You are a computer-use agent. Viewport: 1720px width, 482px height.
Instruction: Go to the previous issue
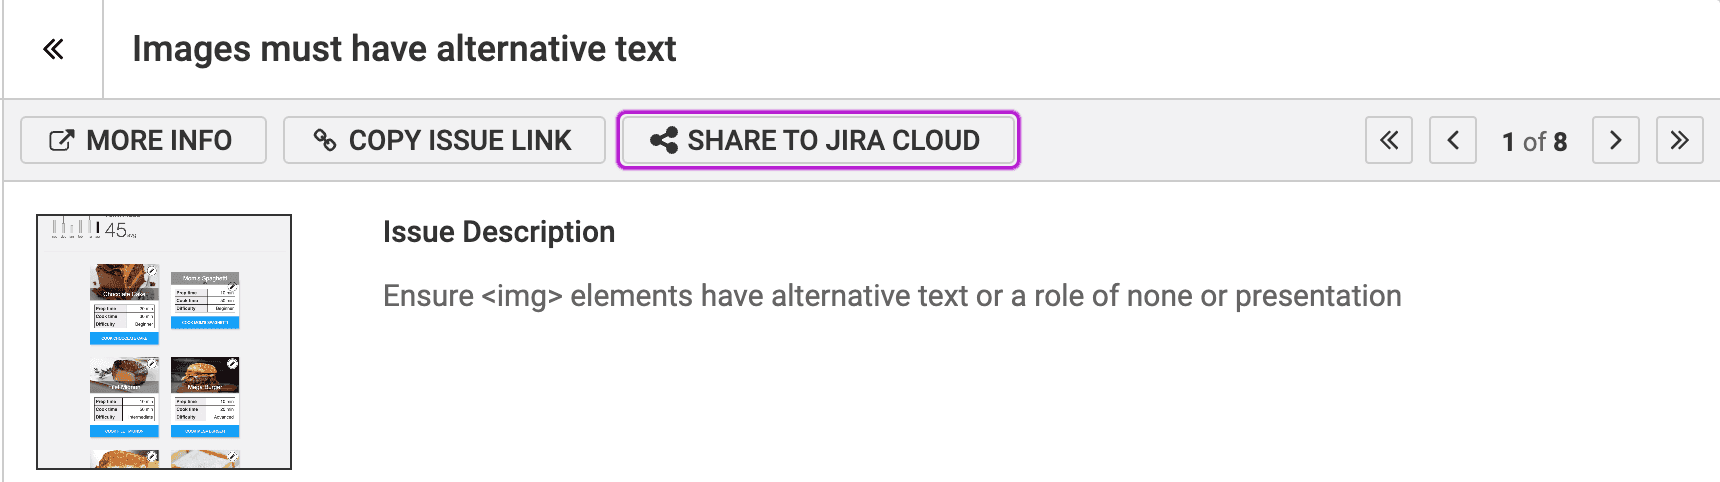(1452, 141)
